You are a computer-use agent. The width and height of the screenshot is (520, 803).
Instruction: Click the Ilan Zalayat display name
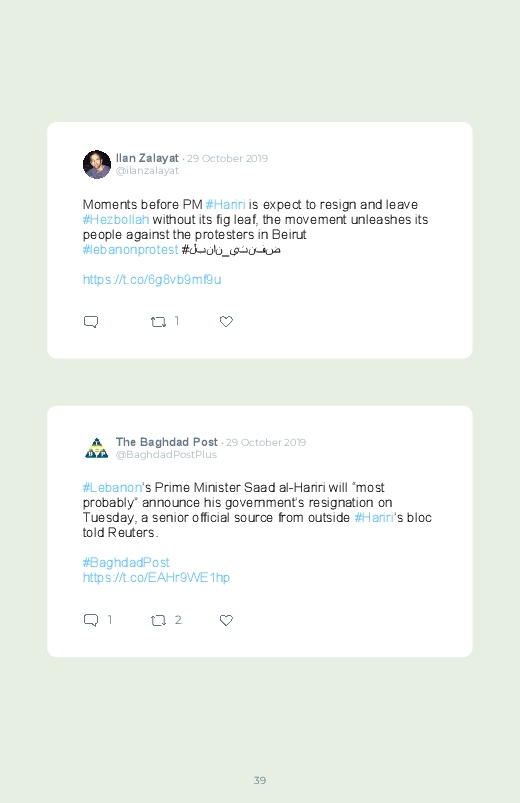tap(147, 158)
